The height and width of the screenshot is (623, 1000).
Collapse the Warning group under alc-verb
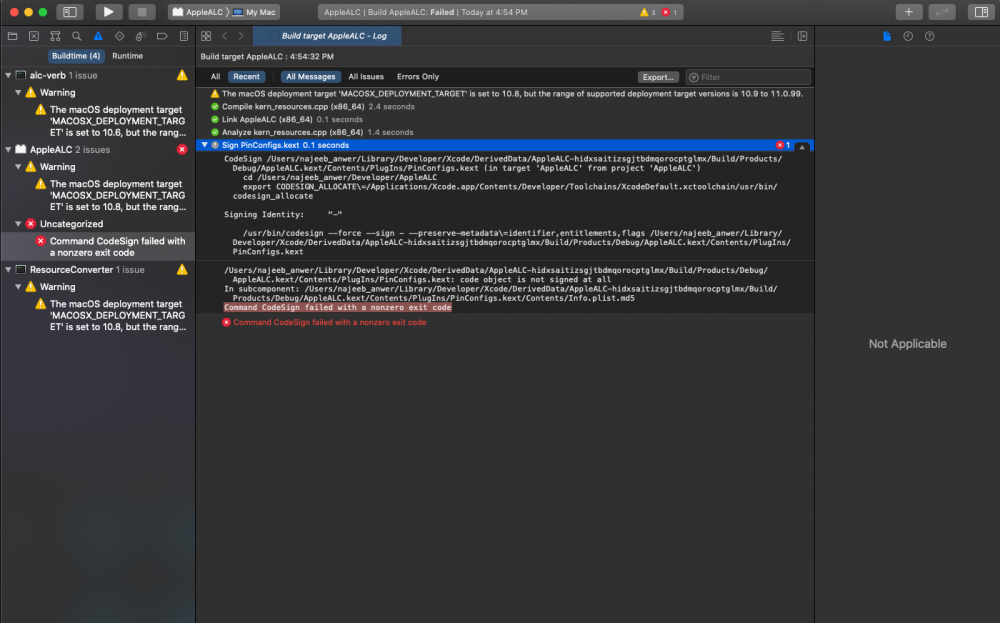pyautogui.click(x=18, y=92)
